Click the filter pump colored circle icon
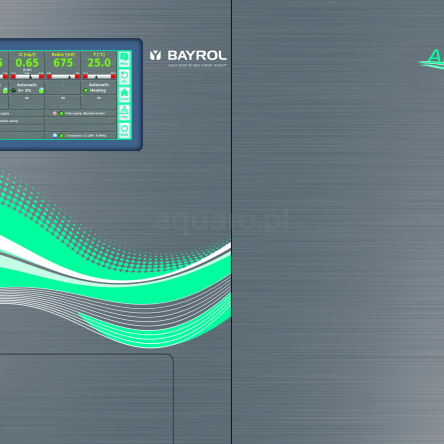 pos(55,113)
